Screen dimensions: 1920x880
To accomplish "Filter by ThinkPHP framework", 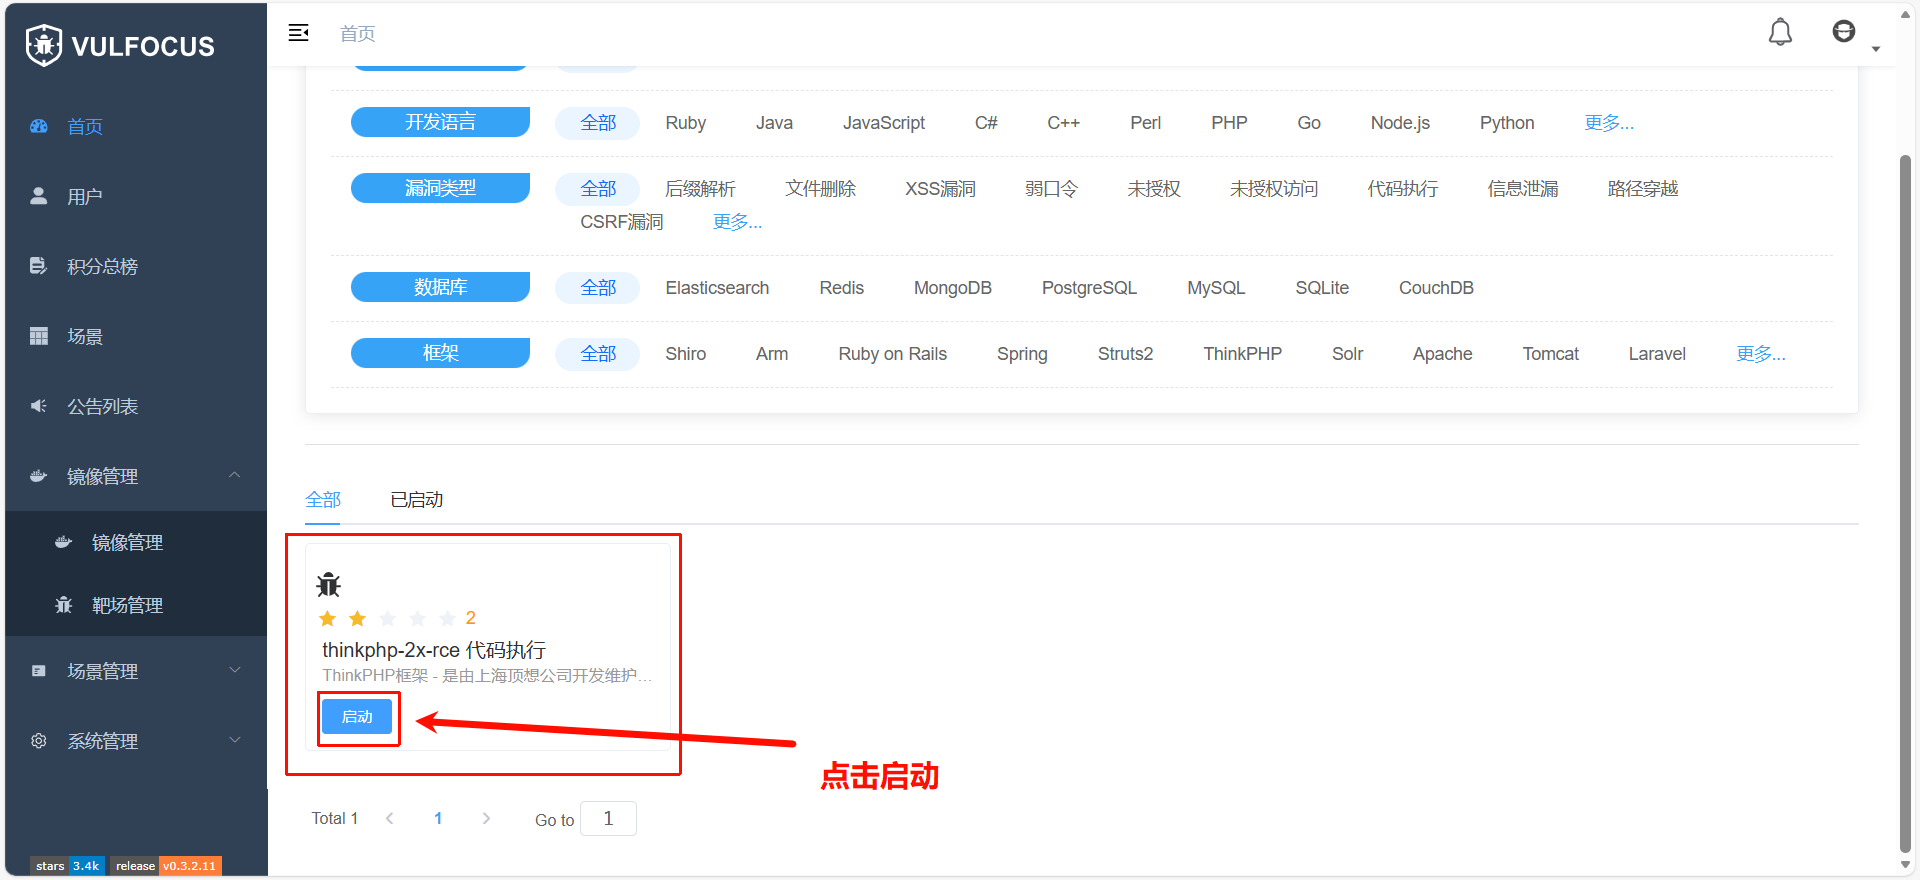I will coord(1242,354).
